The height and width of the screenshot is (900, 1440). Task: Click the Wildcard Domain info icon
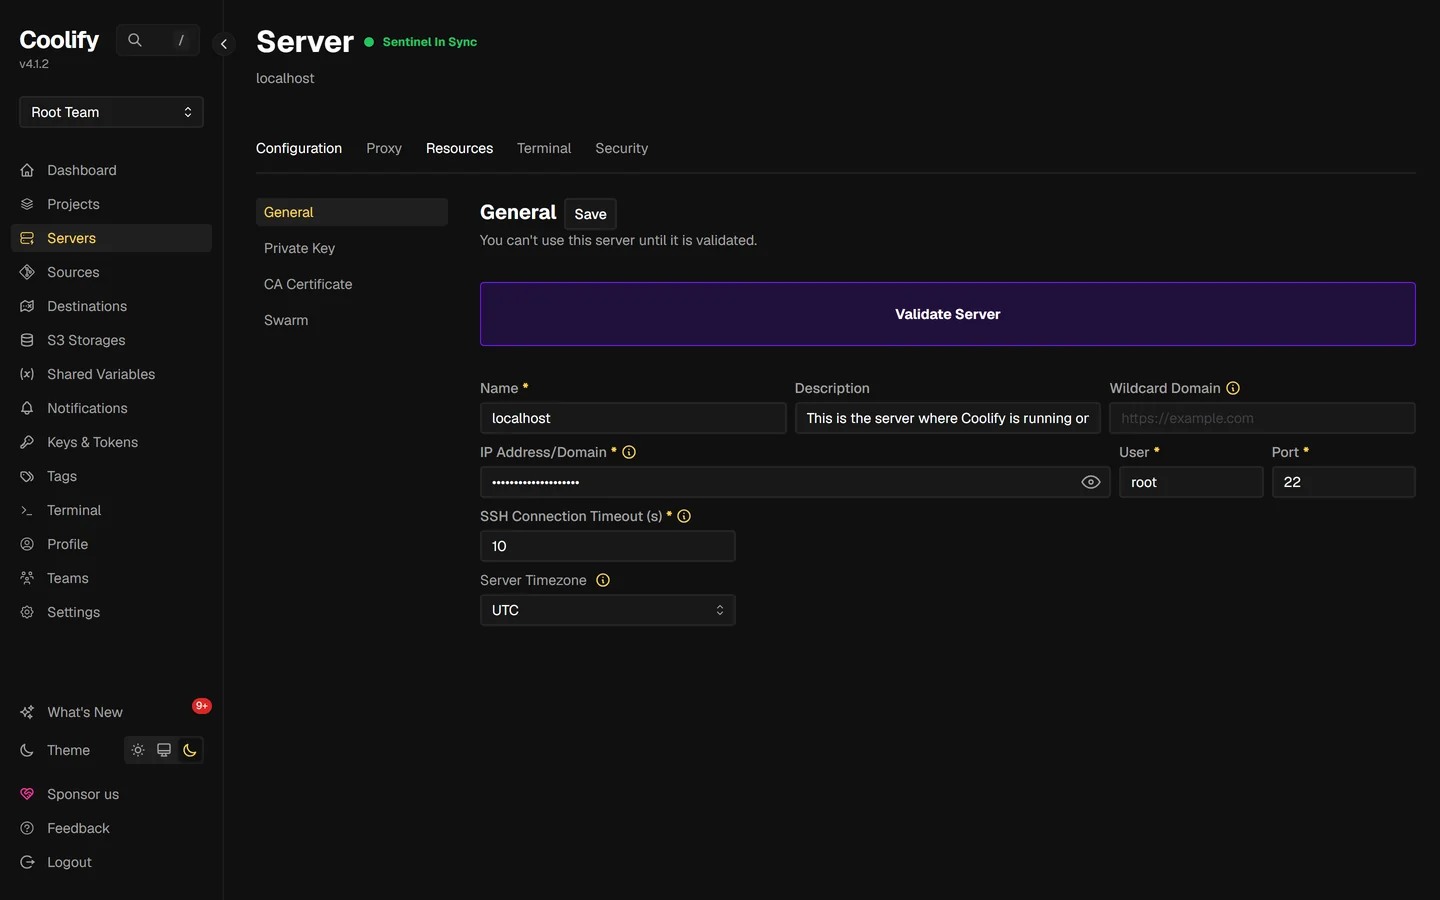[1233, 388]
